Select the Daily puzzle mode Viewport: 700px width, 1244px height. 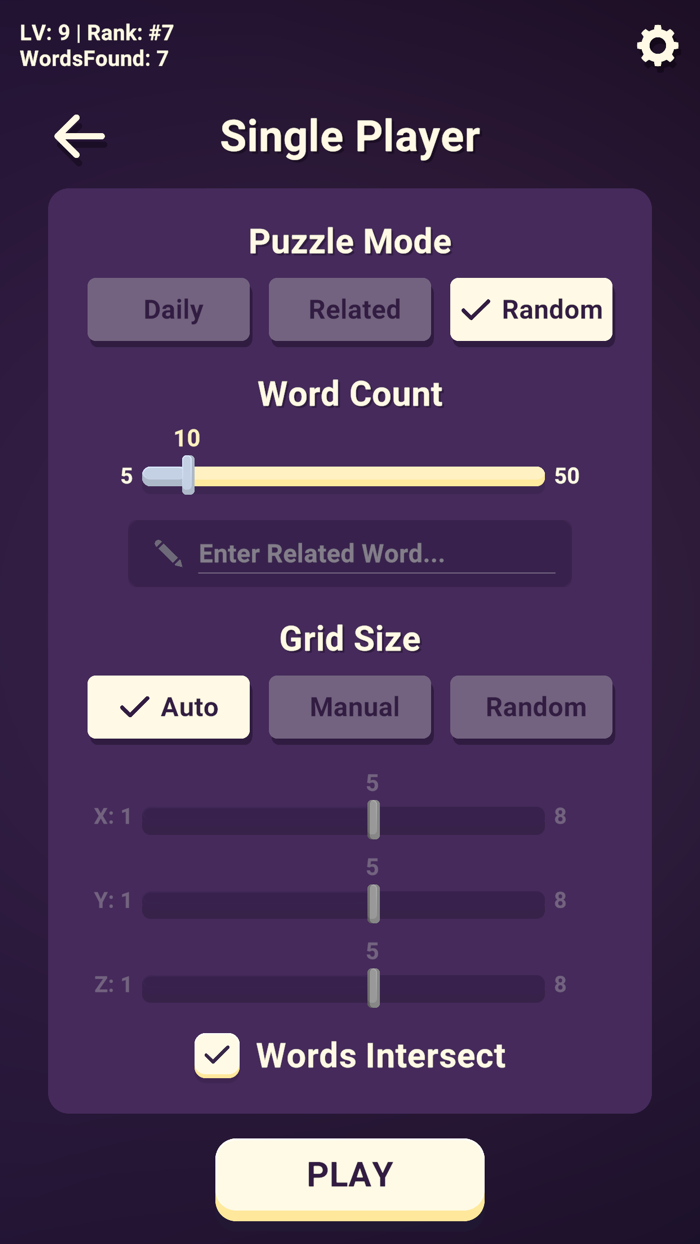click(168, 310)
